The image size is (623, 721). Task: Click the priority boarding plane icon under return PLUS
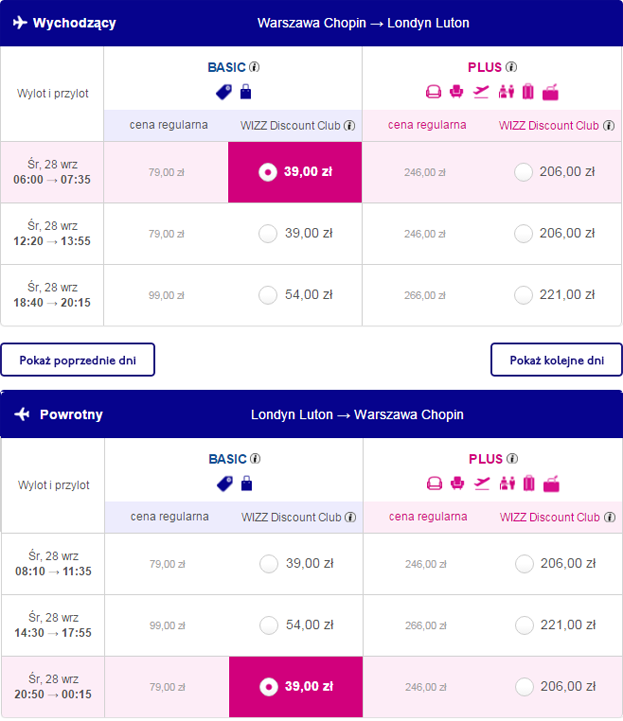481,483
